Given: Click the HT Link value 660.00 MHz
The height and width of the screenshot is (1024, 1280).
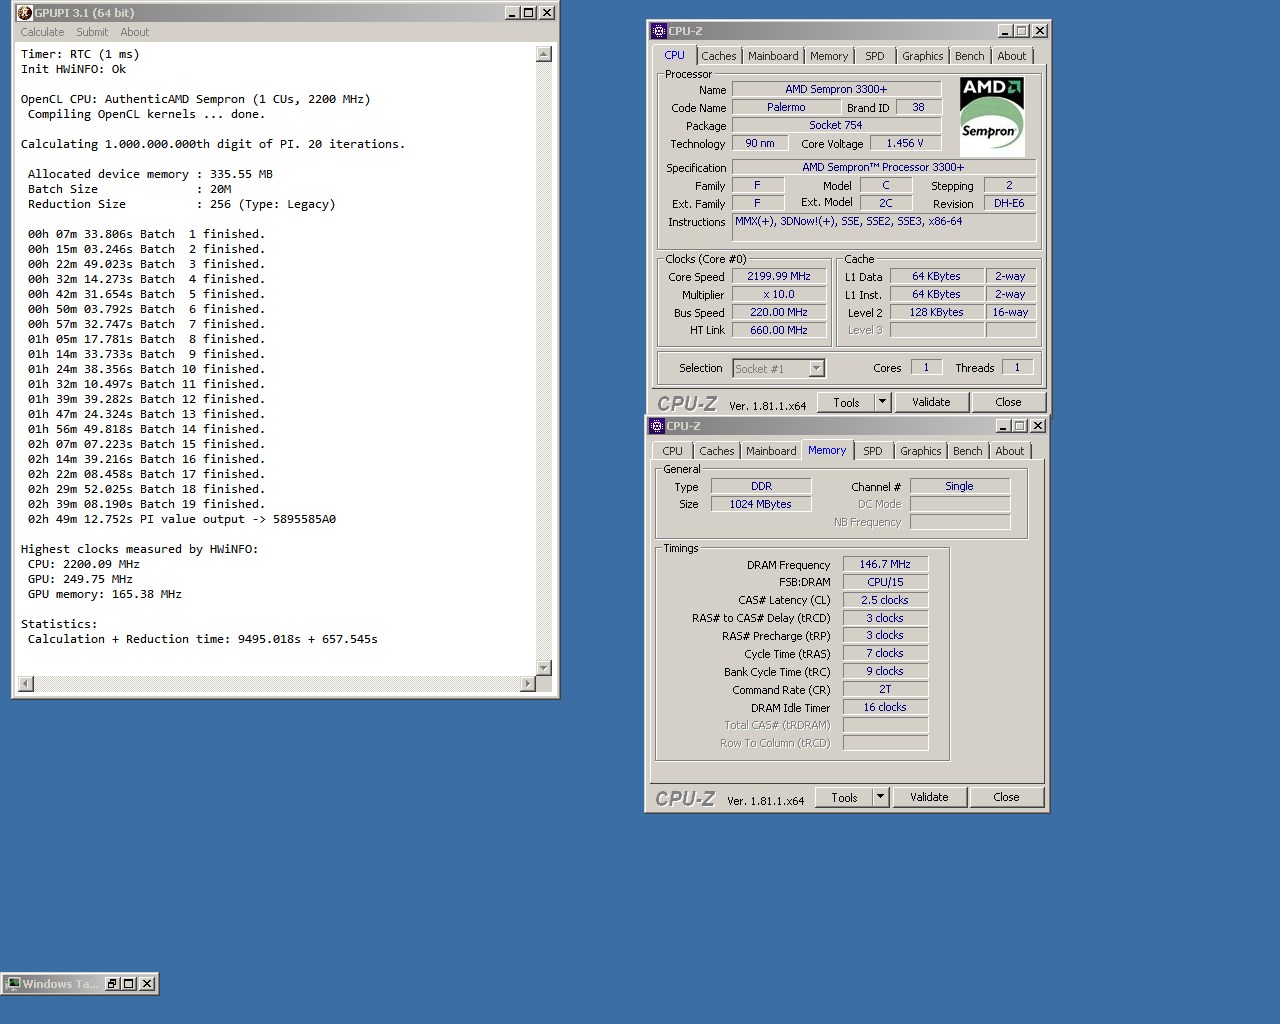Looking at the screenshot, I should coord(779,330).
